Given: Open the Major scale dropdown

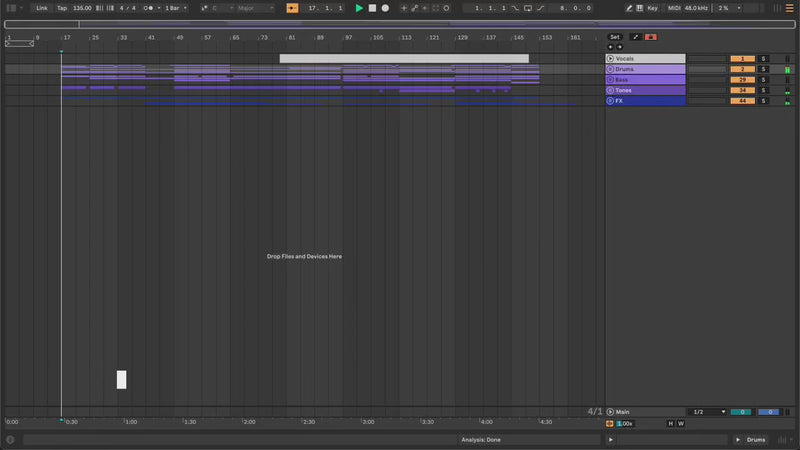Looking at the screenshot, I should (x=253, y=8).
